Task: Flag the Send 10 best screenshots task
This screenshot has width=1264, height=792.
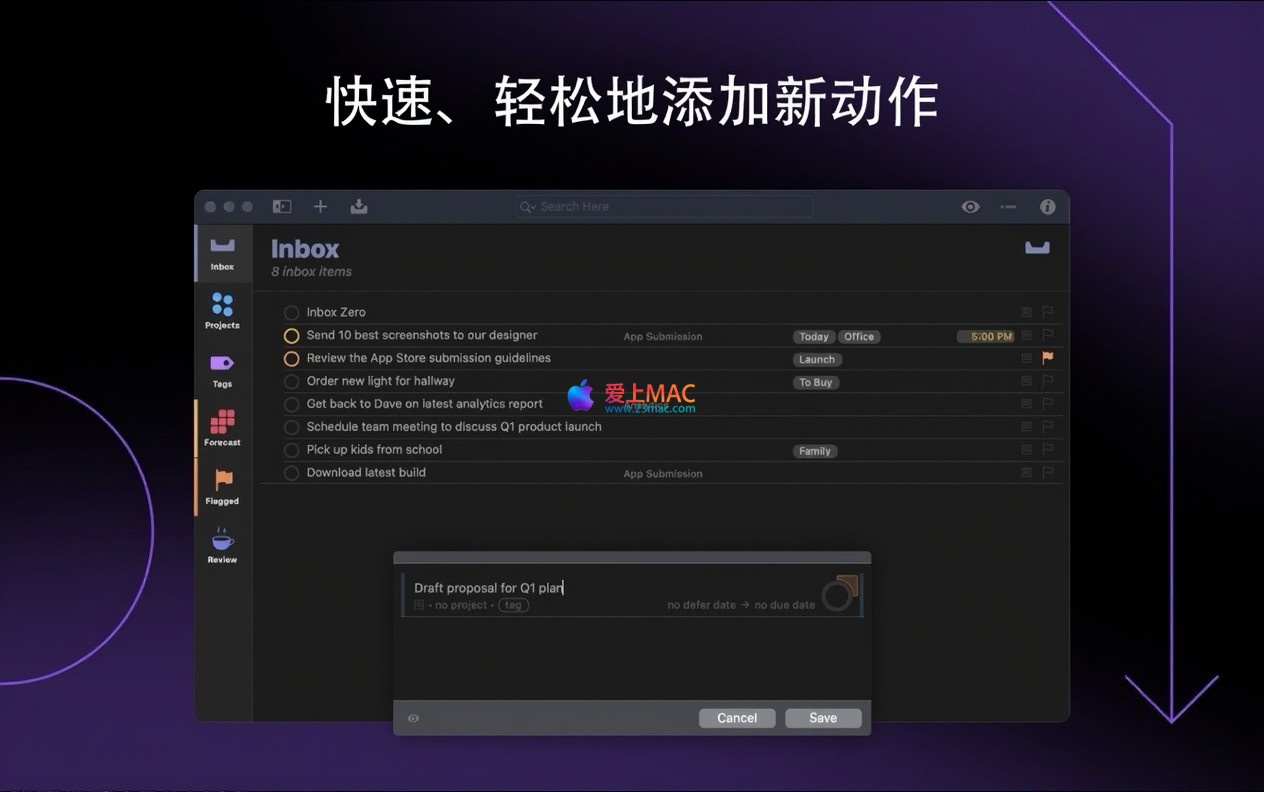Action: pyautogui.click(x=1048, y=336)
